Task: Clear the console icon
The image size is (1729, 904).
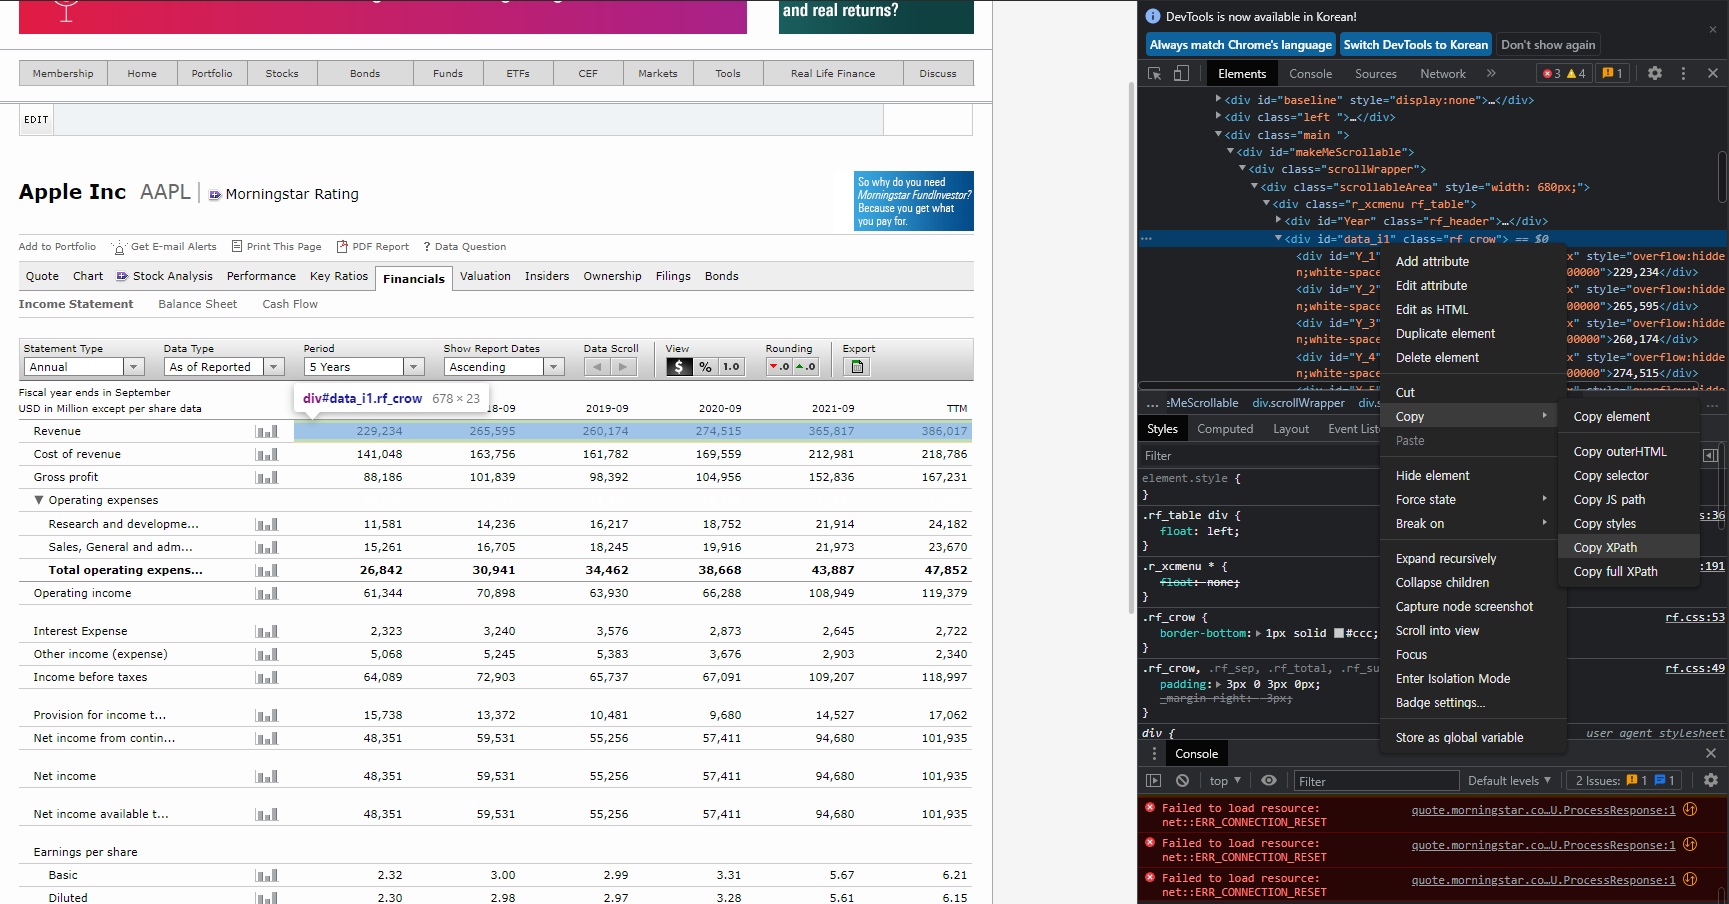Action: pos(1183,781)
